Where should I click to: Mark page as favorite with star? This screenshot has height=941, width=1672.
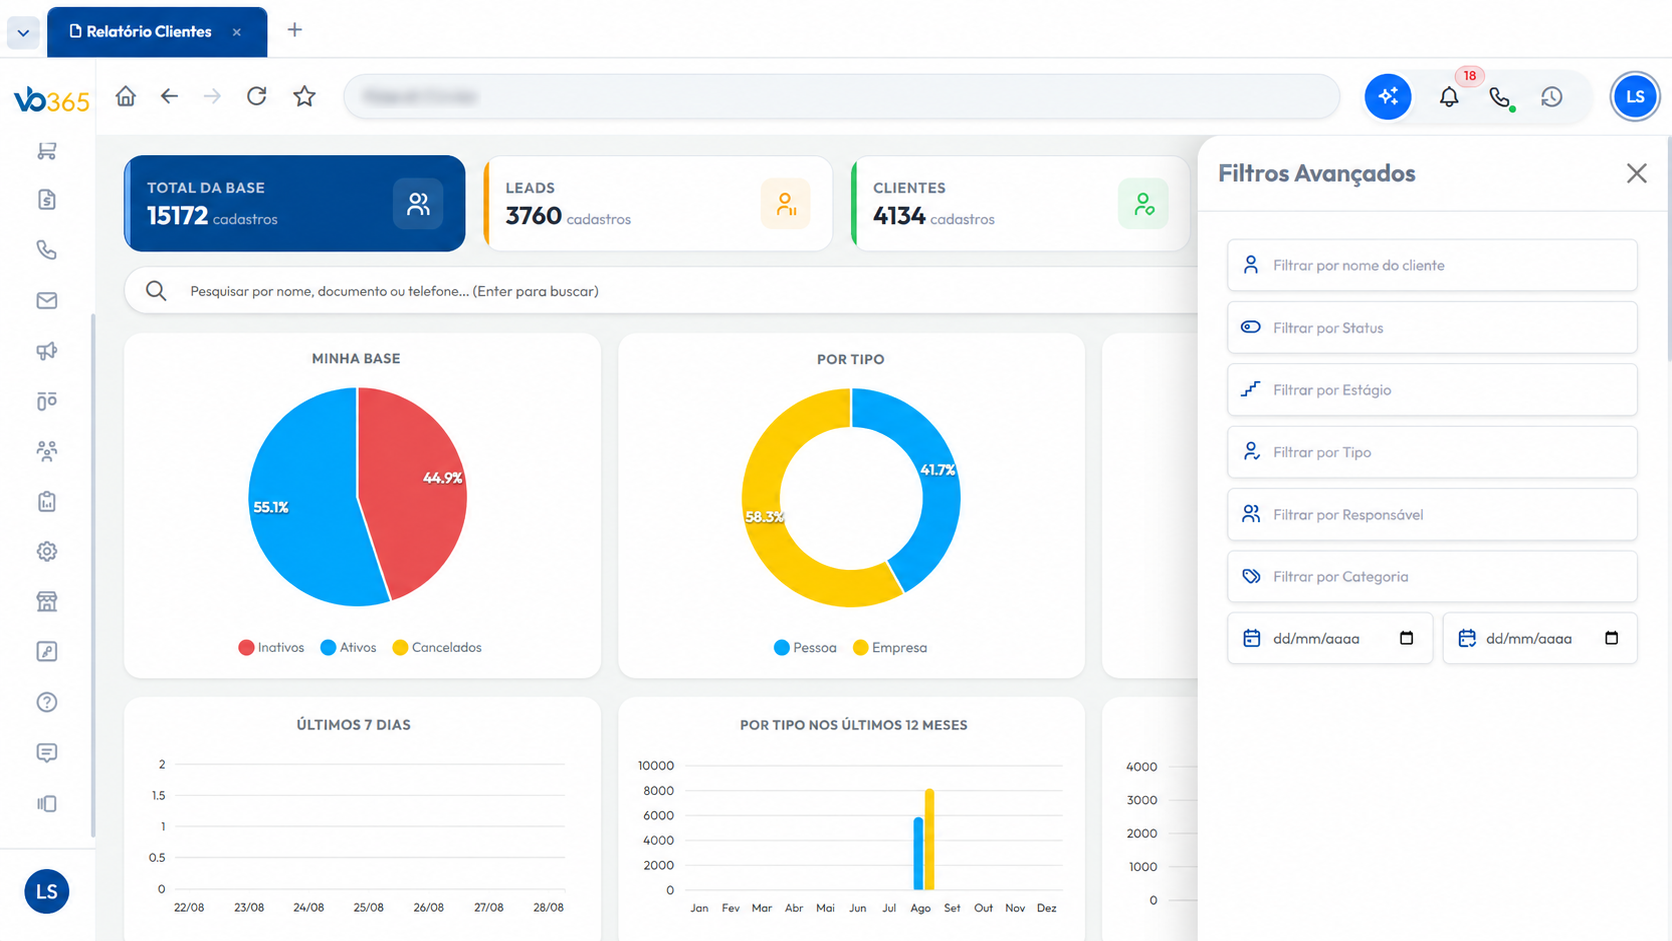pos(304,96)
